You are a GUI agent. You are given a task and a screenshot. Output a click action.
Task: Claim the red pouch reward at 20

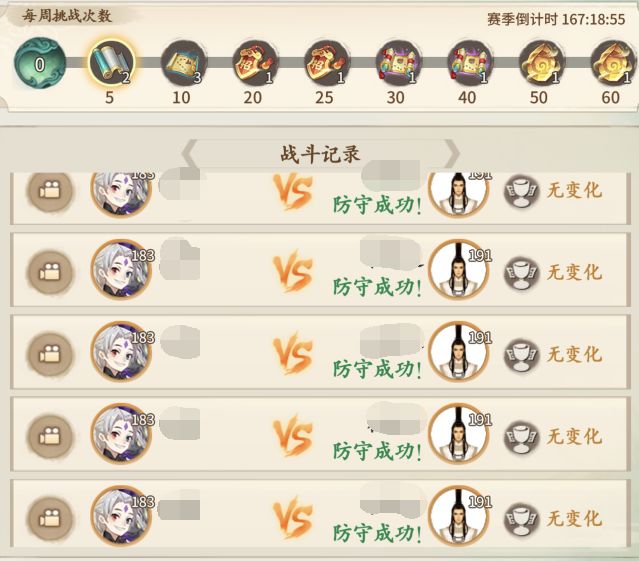[x=255, y=63]
